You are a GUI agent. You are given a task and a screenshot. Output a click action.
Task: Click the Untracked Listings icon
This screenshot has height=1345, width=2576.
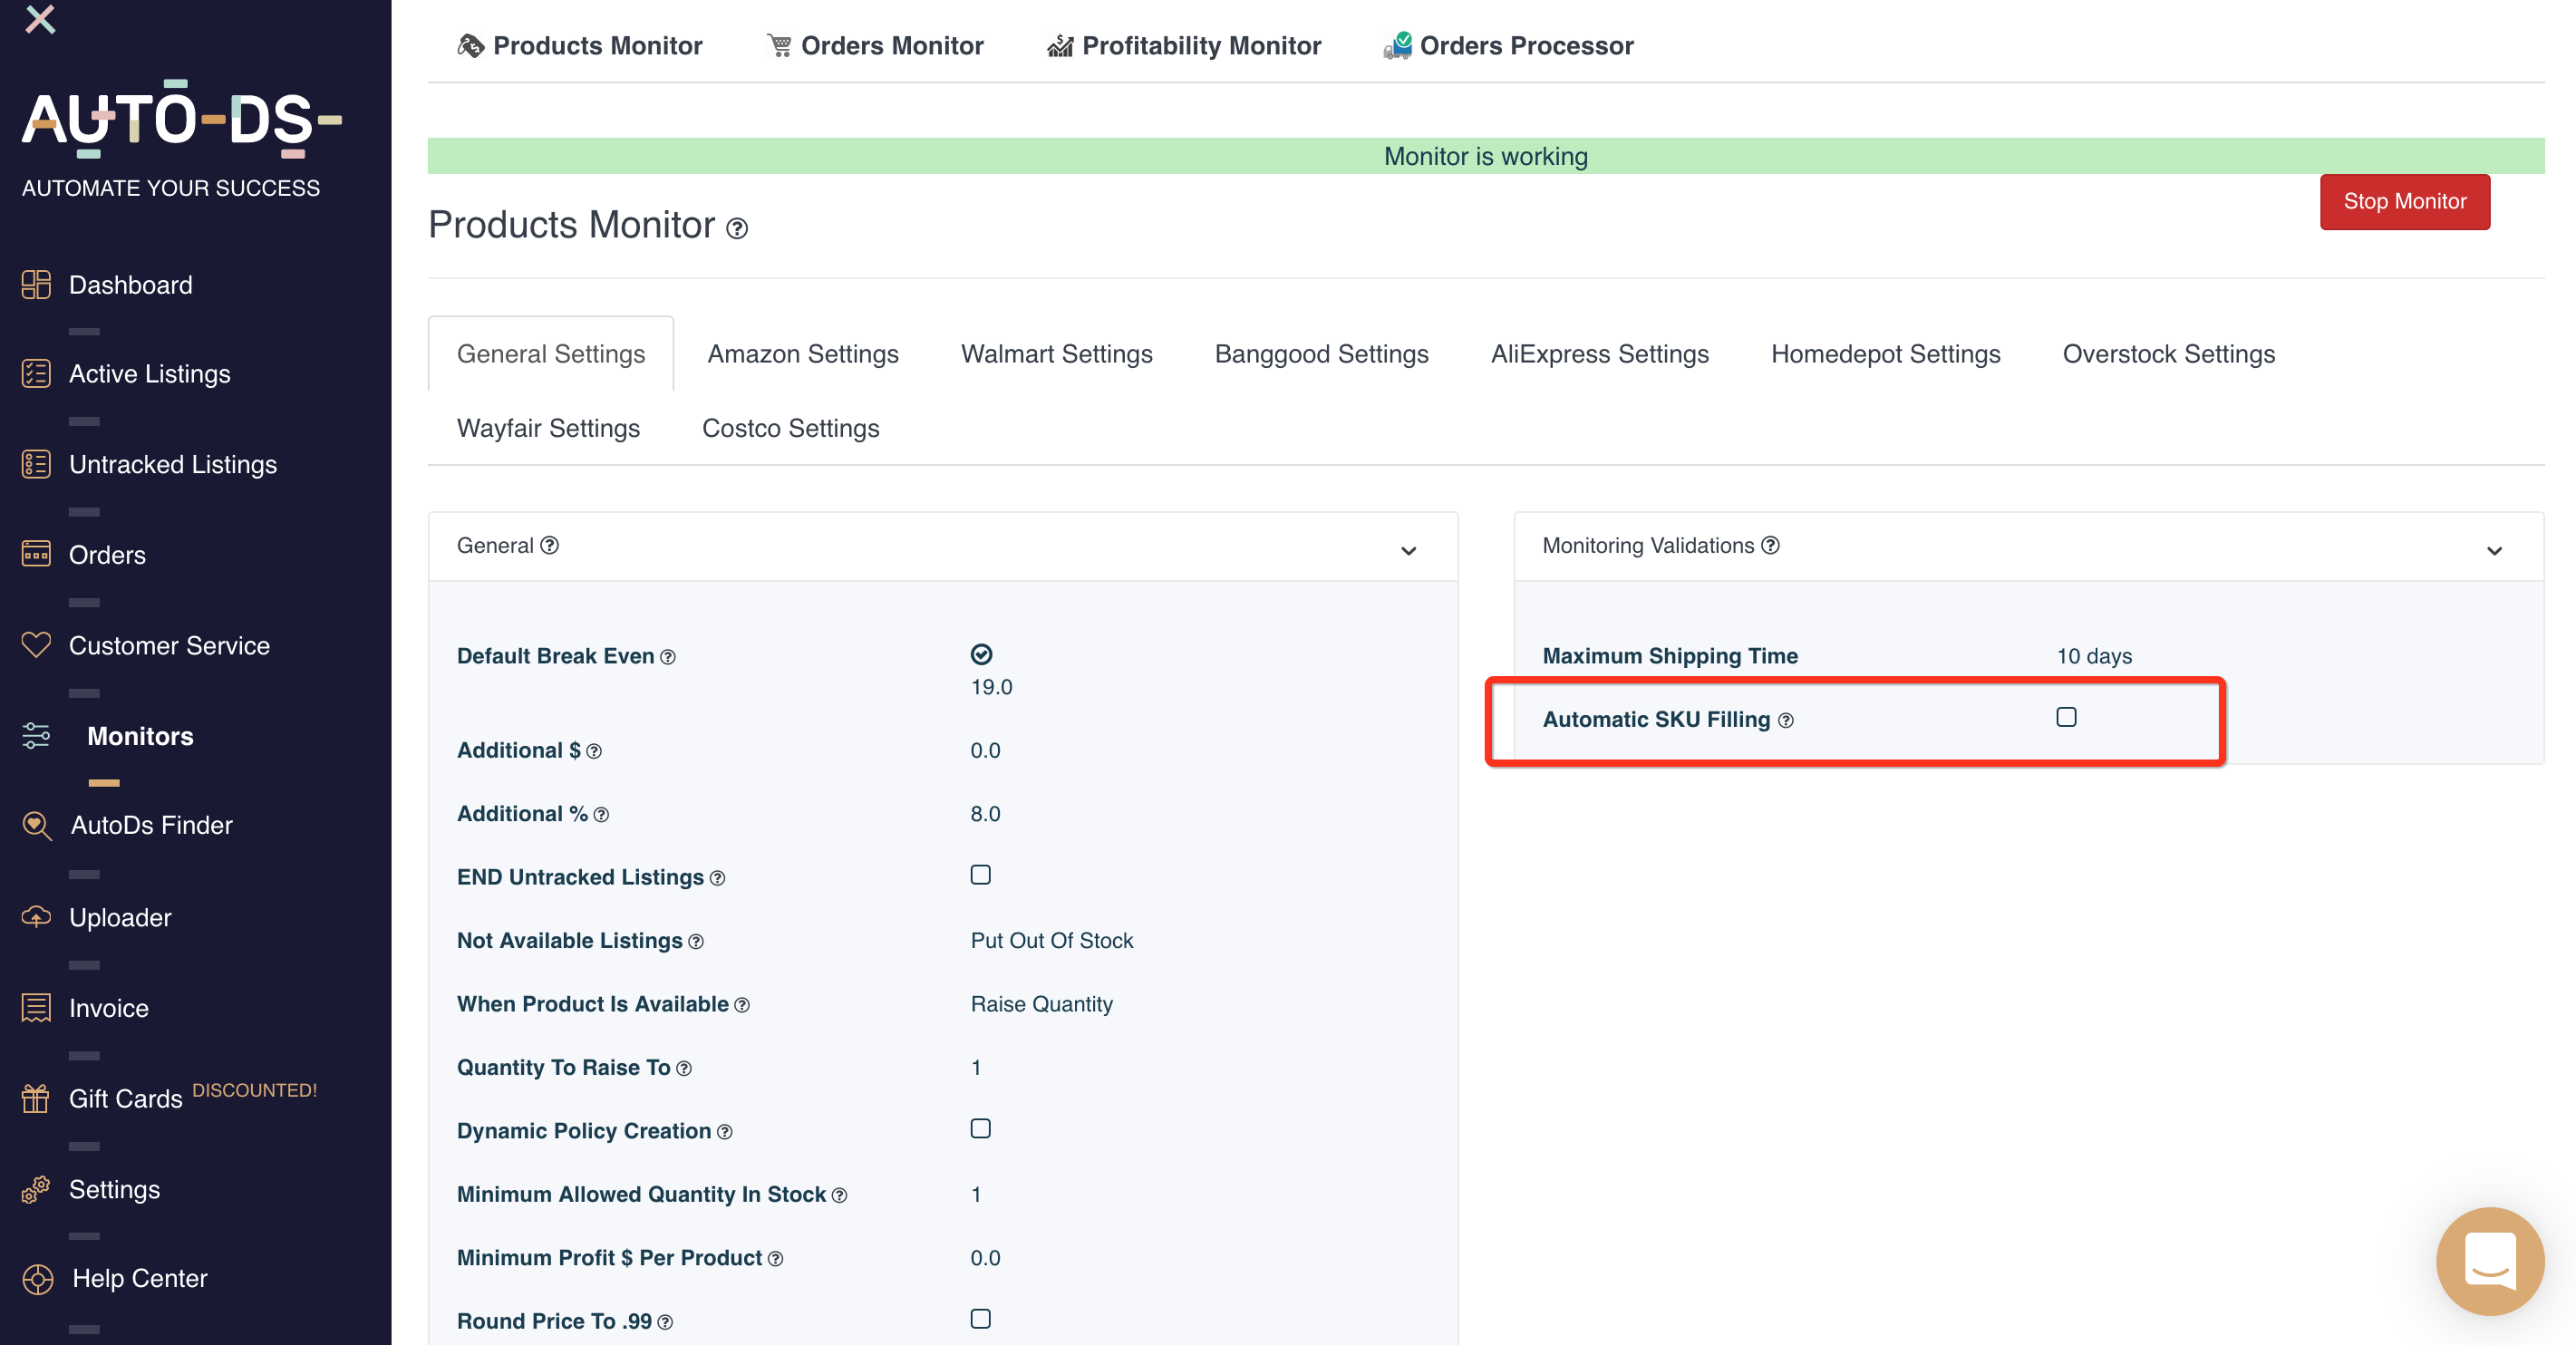coord(36,464)
